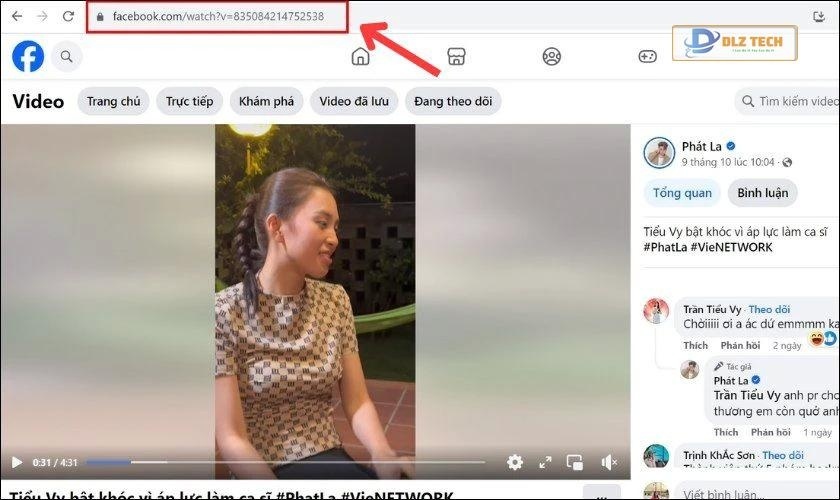
Task: Open Marketplace via storefront icon
Action: (456, 56)
